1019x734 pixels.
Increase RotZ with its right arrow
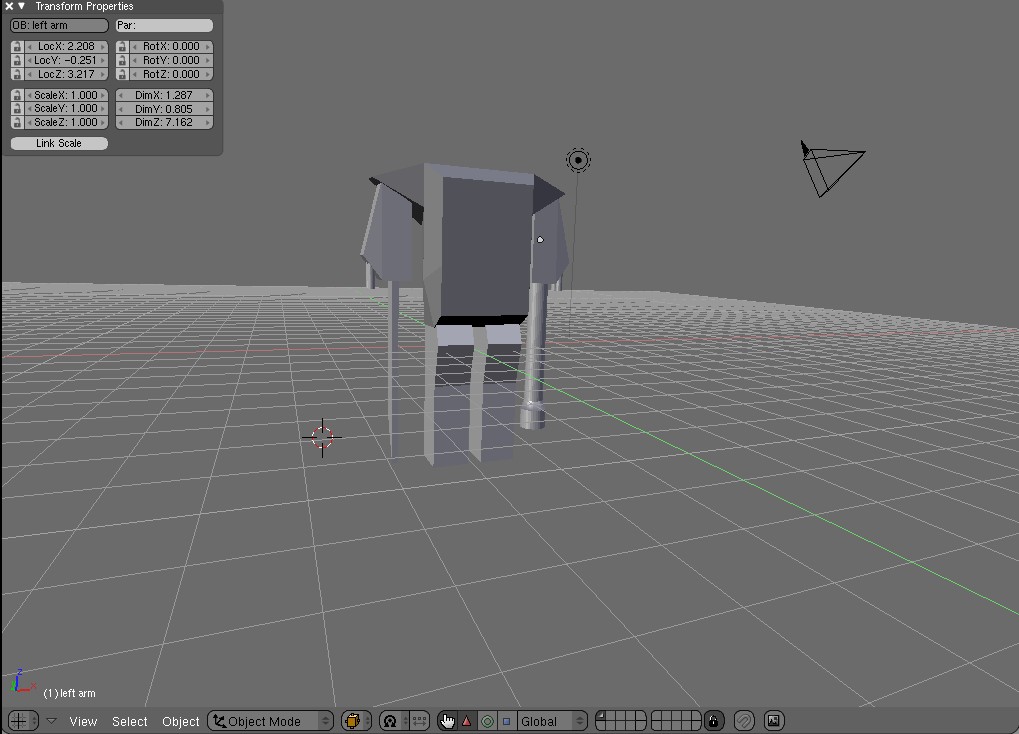coord(208,74)
